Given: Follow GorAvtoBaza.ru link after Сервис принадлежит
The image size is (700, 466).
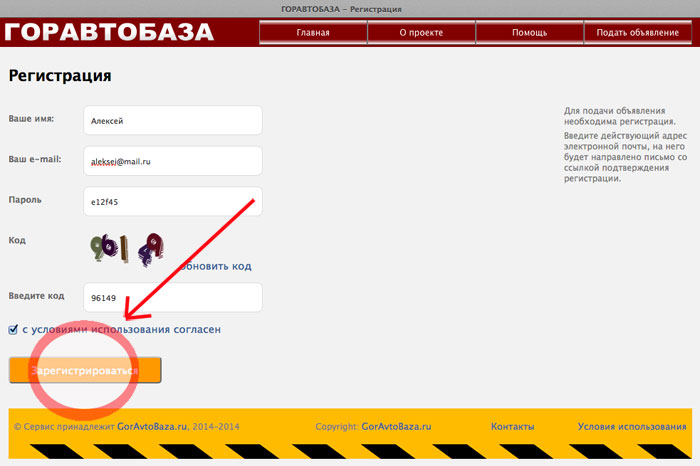Looking at the screenshot, I should pyautogui.click(x=152, y=427).
